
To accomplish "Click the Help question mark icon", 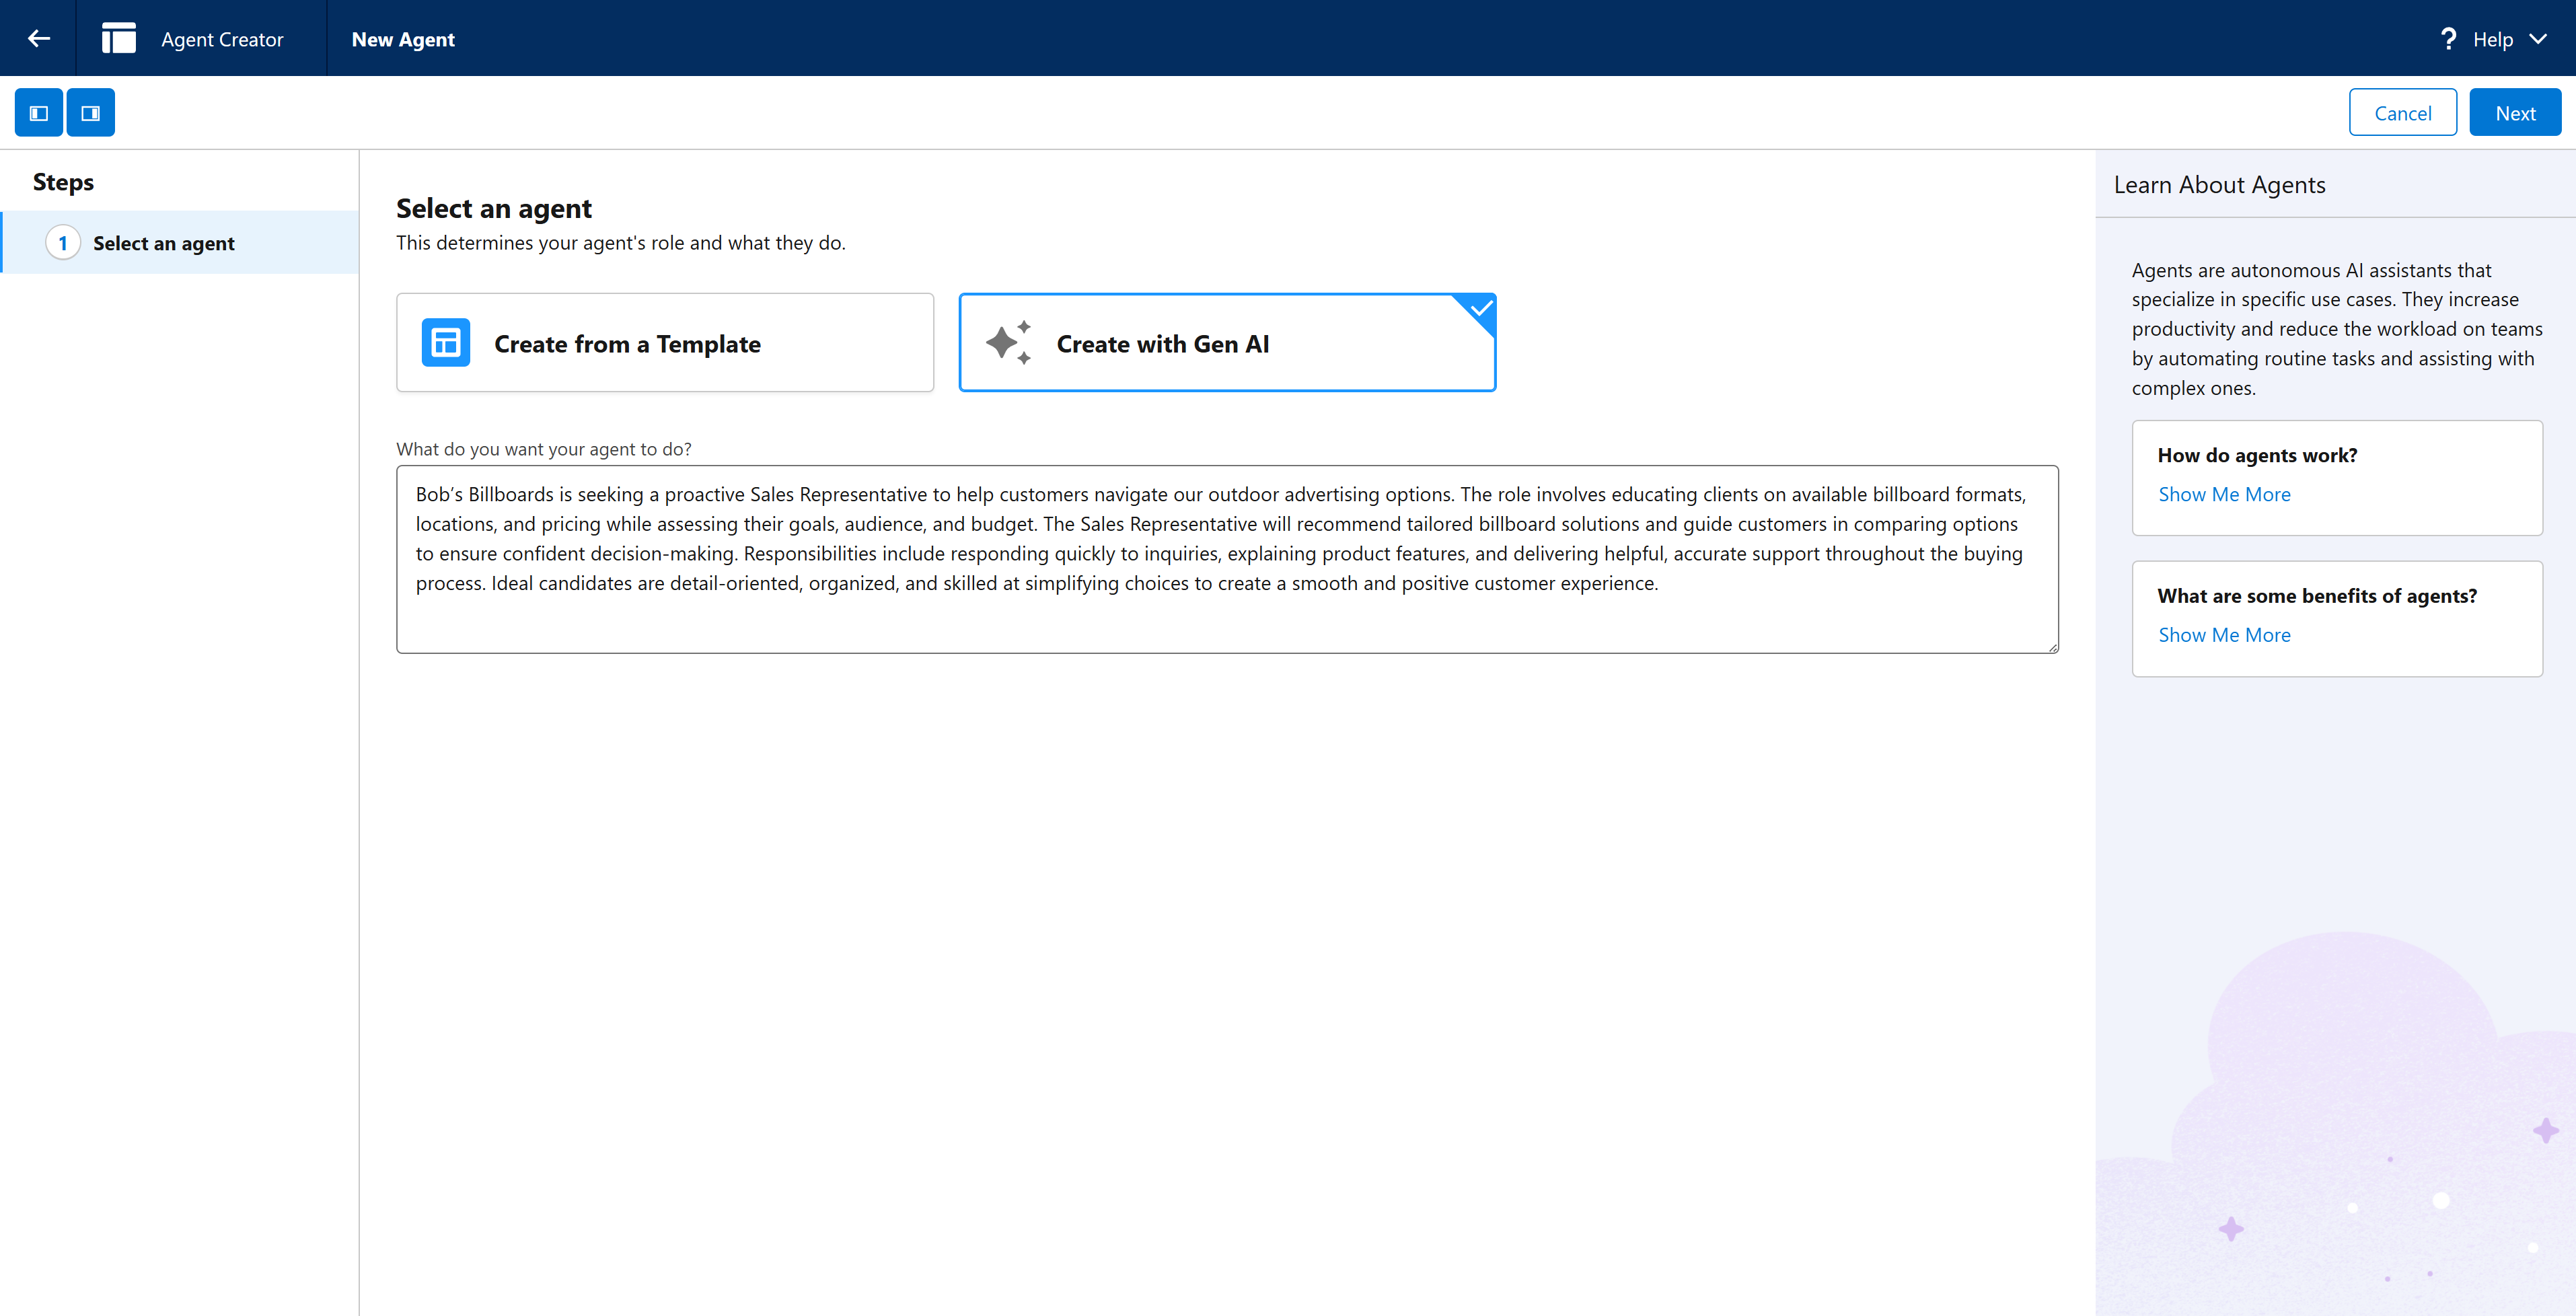I will click(2448, 39).
